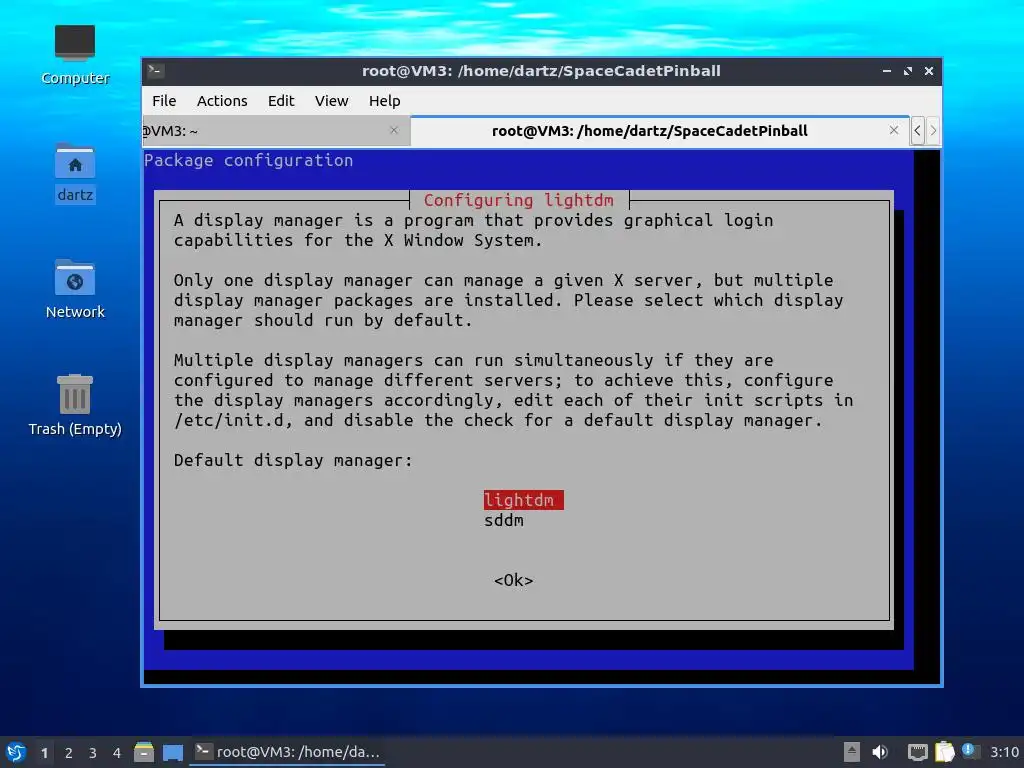Click the clock showing 3:10
Viewport: 1024px width, 768px height.
point(1004,752)
